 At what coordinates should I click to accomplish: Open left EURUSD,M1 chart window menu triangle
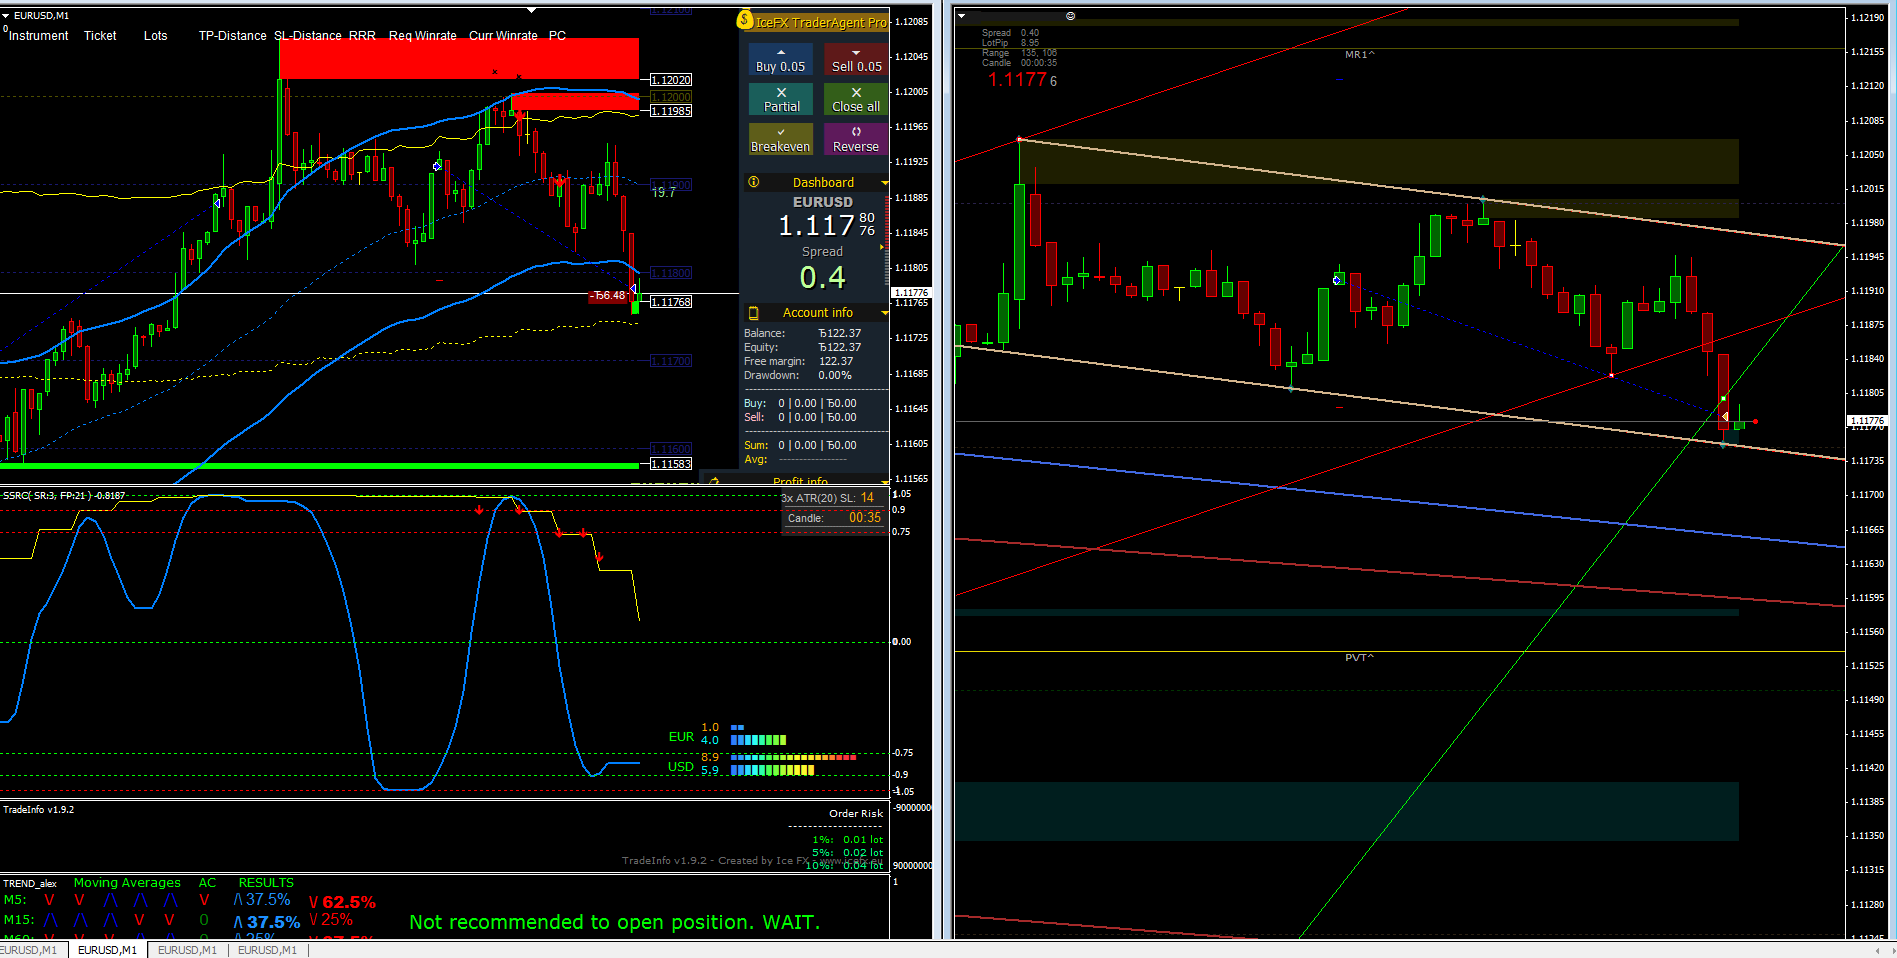(x=5, y=16)
